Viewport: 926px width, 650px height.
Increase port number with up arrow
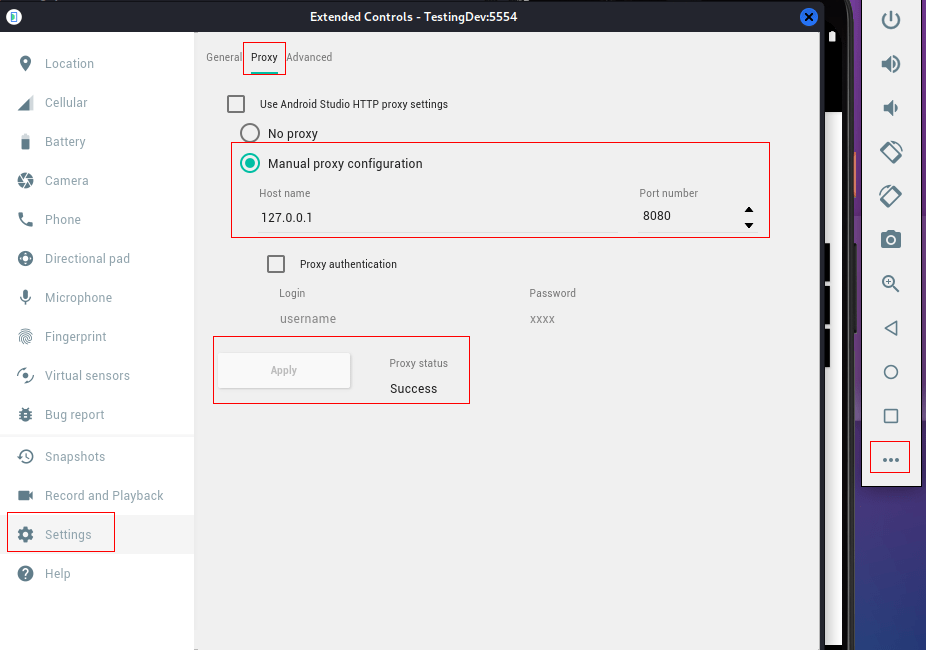tap(749, 210)
